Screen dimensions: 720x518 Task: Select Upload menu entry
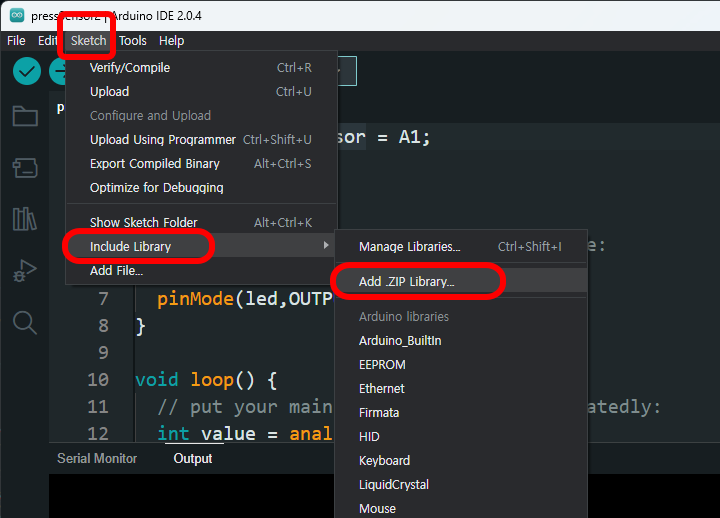coord(201,91)
